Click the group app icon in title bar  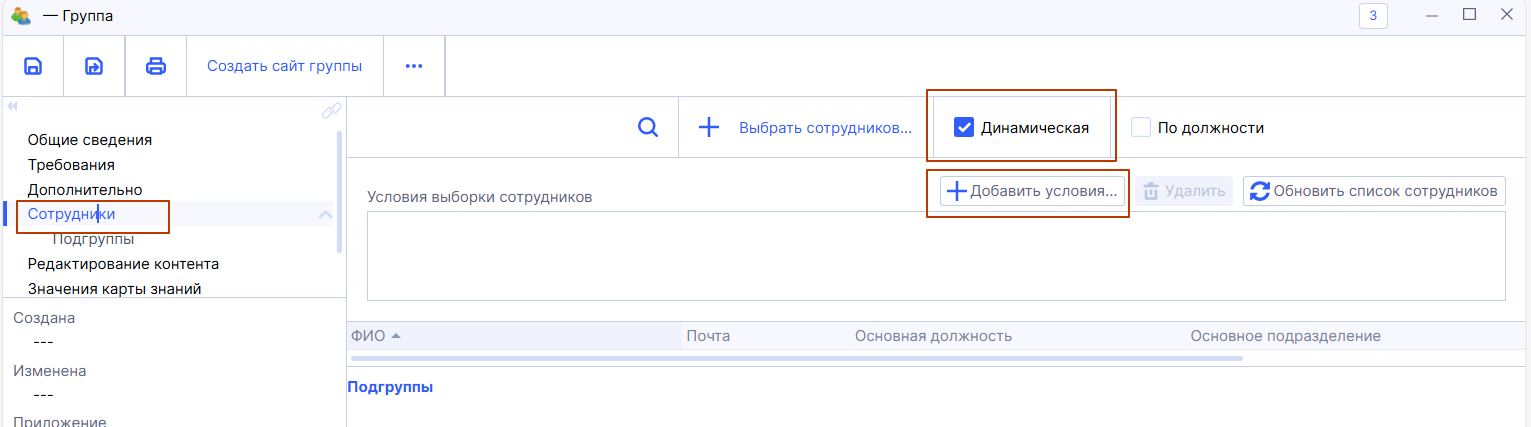[20, 15]
